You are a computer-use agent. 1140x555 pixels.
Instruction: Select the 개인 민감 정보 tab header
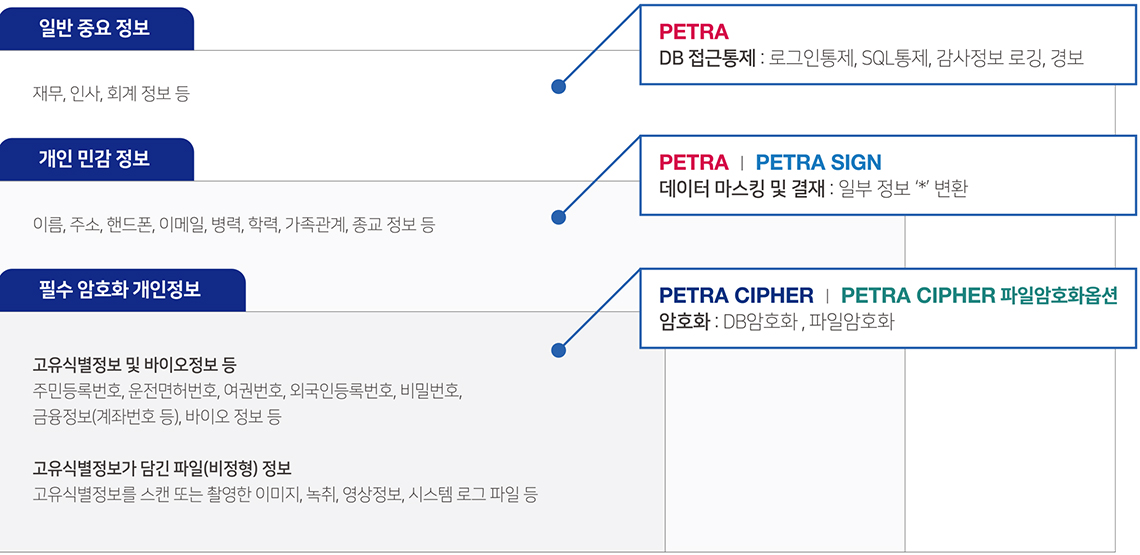(x=97, y=159)
